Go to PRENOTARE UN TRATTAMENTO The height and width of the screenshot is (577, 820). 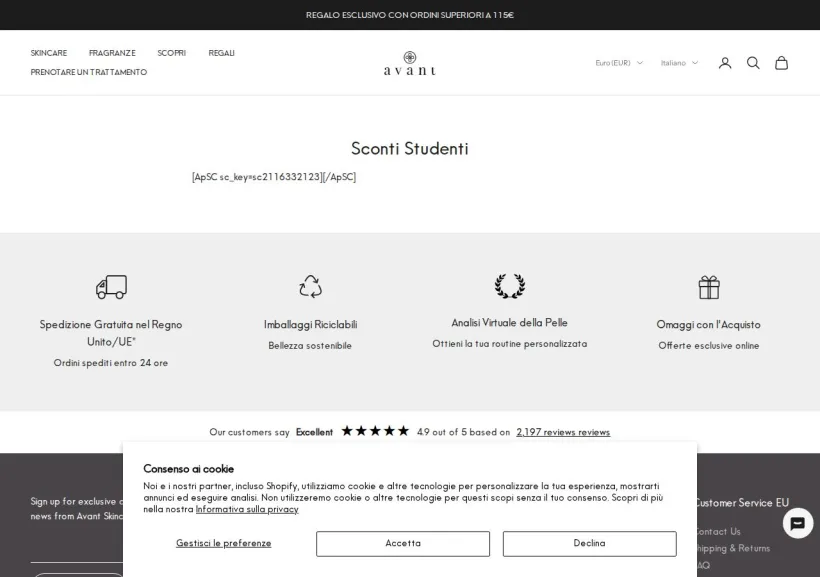(x=88, y=72)
